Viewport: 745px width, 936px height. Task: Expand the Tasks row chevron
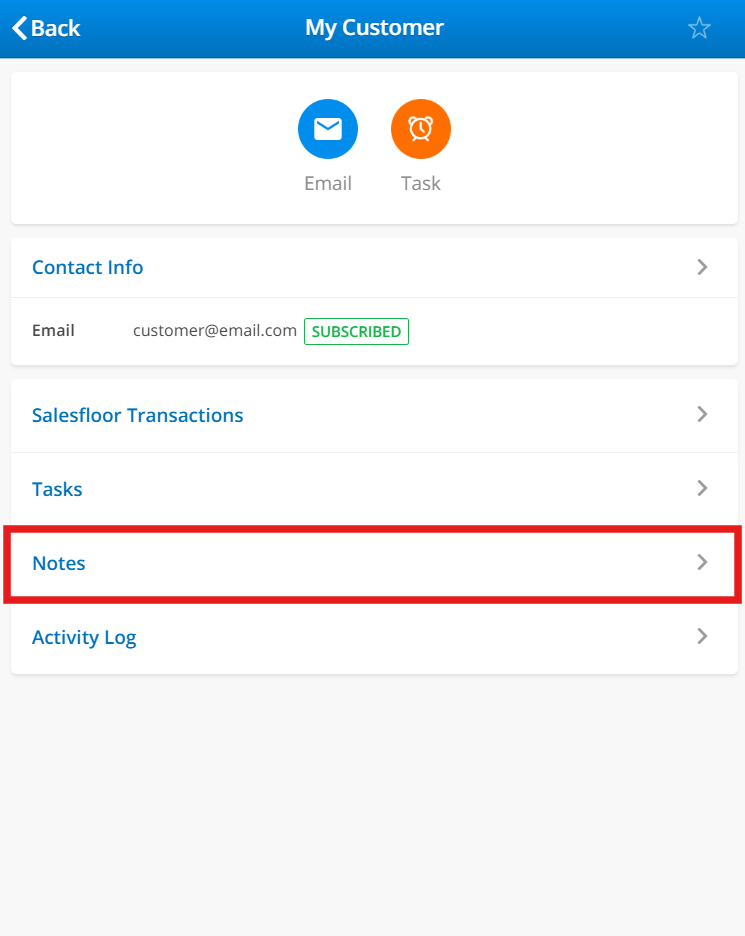tap(702, 488)
